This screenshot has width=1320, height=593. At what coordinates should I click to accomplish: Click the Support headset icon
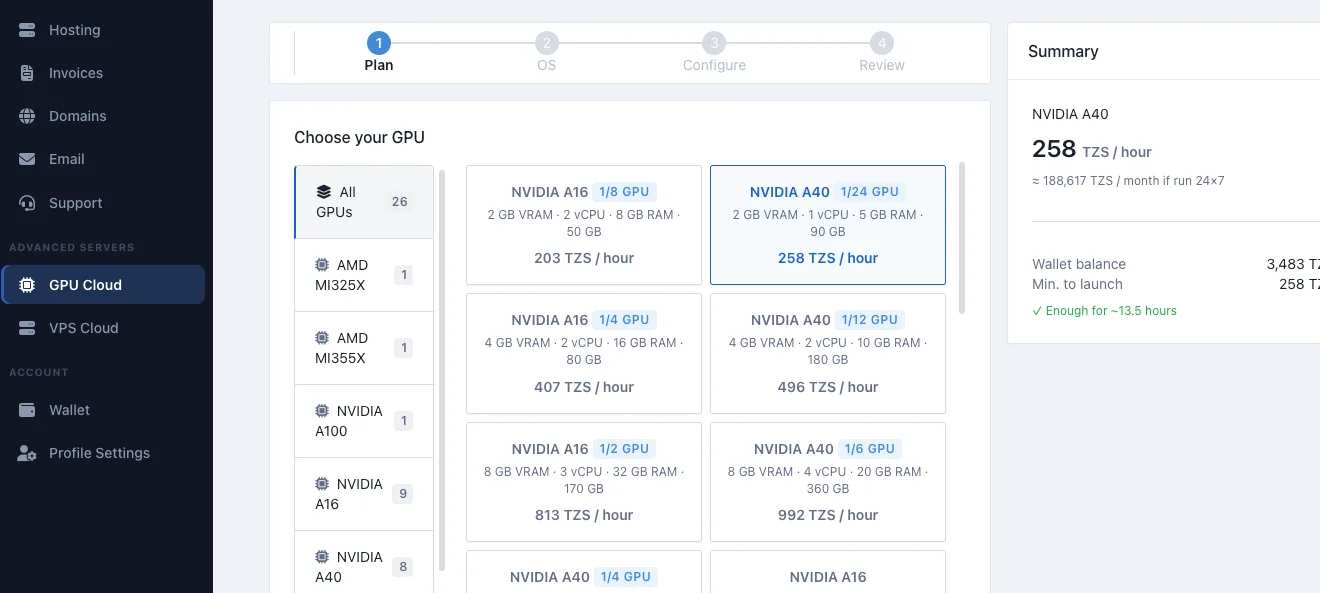[27, 203]
